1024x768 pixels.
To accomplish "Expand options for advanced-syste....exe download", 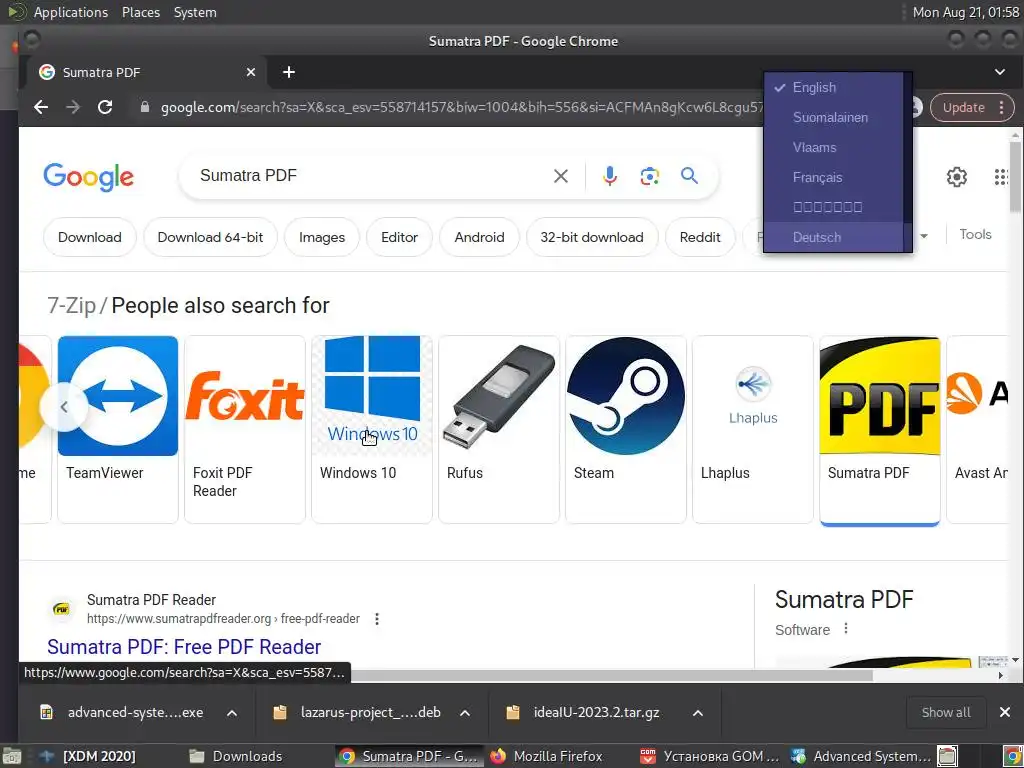I will pyautogui.click(x=232, y=712).
